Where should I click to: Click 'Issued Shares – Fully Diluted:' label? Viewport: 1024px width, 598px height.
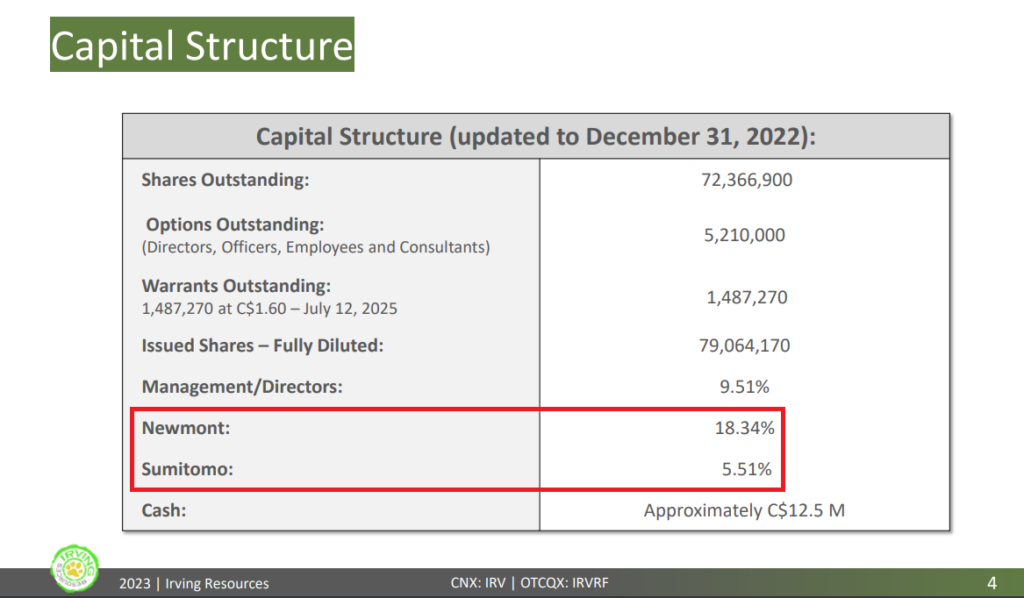coord(263,345)
